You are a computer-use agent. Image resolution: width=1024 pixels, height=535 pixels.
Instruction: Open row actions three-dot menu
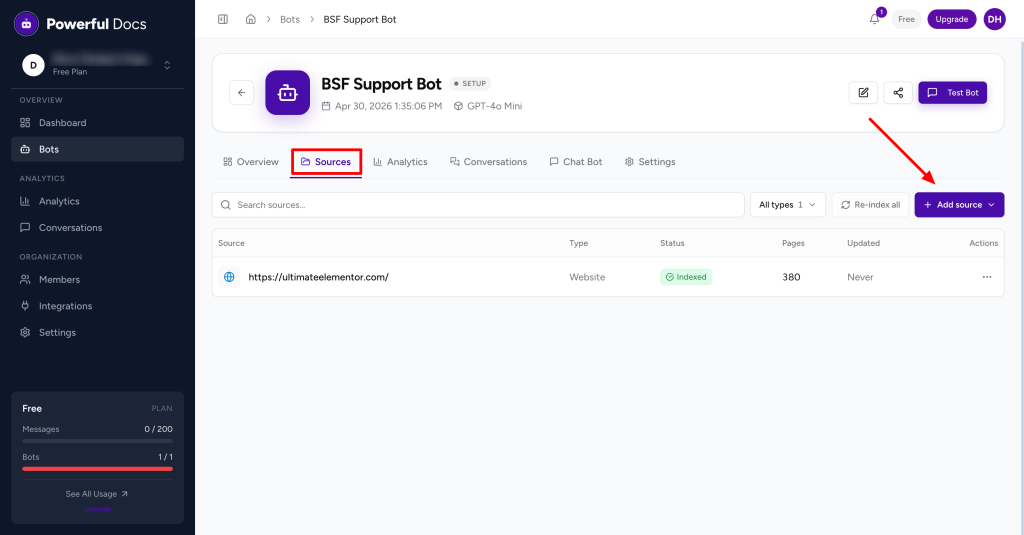987,277
